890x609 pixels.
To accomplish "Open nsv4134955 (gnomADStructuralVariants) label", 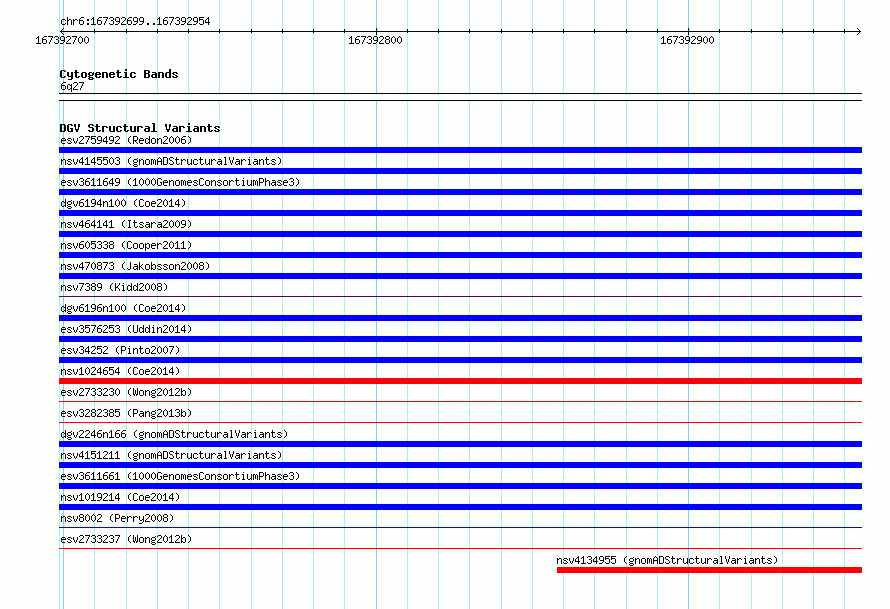I will pyautogui.click(x=667, y=560).
